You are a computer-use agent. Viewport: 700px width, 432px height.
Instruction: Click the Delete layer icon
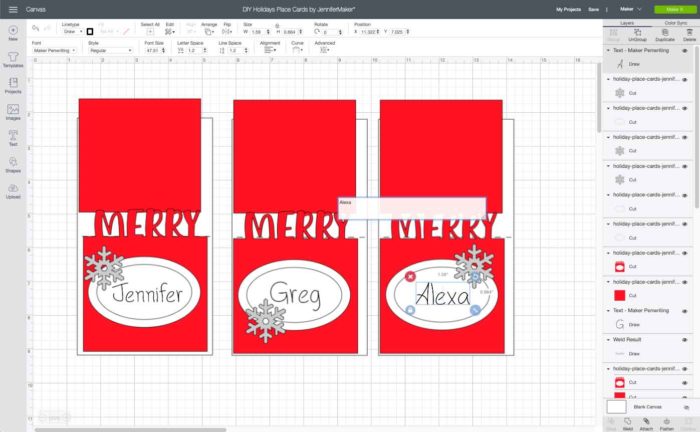689,34
